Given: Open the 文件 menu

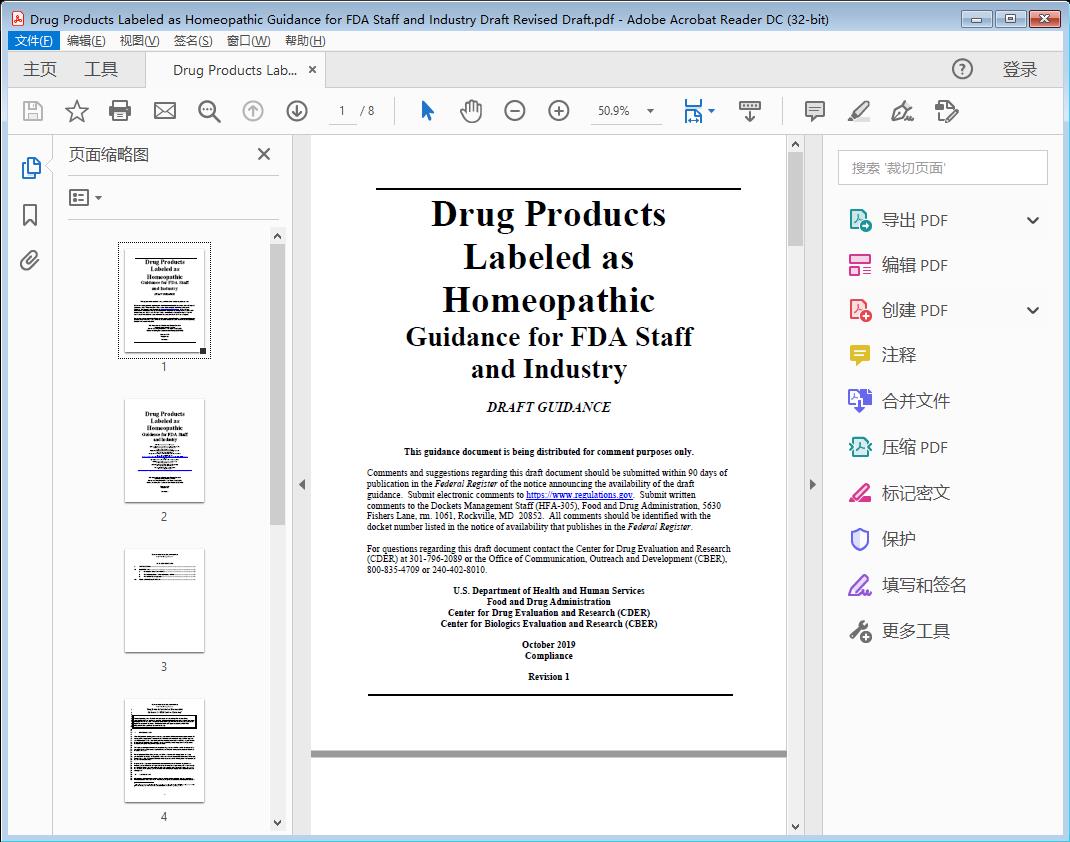Looking at the screenshot, I should (34, 41).
